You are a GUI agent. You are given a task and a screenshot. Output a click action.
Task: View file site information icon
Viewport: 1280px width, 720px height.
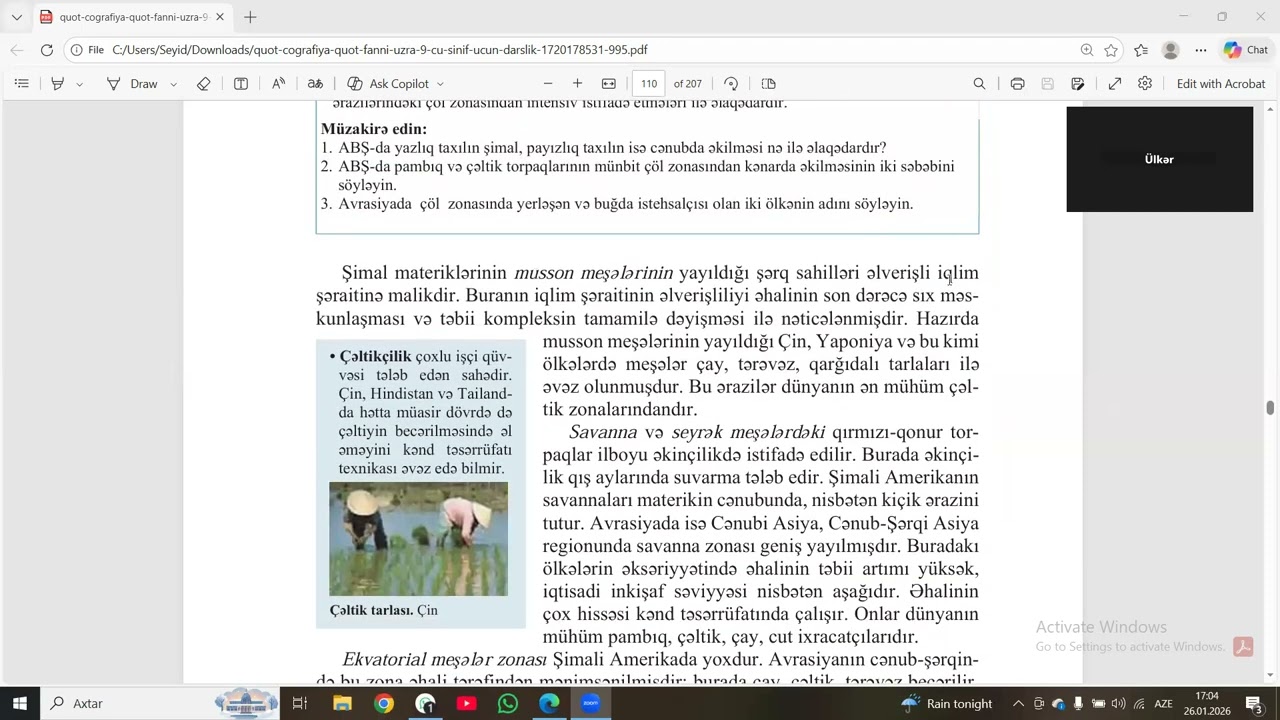click(76, 50)
